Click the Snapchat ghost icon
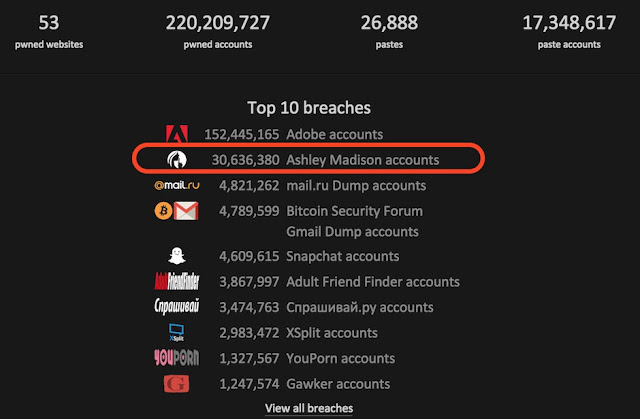This screenshot has width=640, height=419. coord(178,257)
